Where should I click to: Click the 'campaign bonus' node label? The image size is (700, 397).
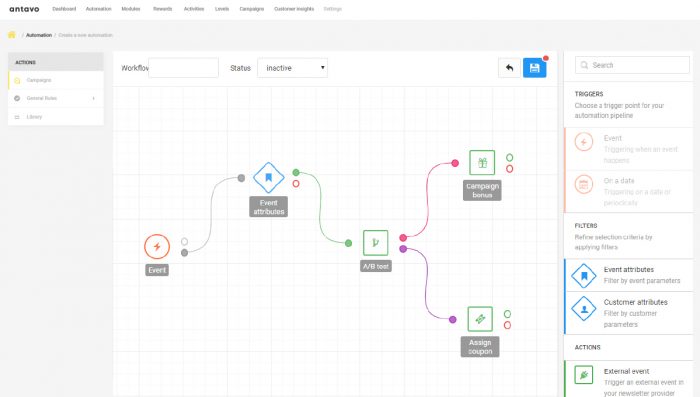(482, 190)
